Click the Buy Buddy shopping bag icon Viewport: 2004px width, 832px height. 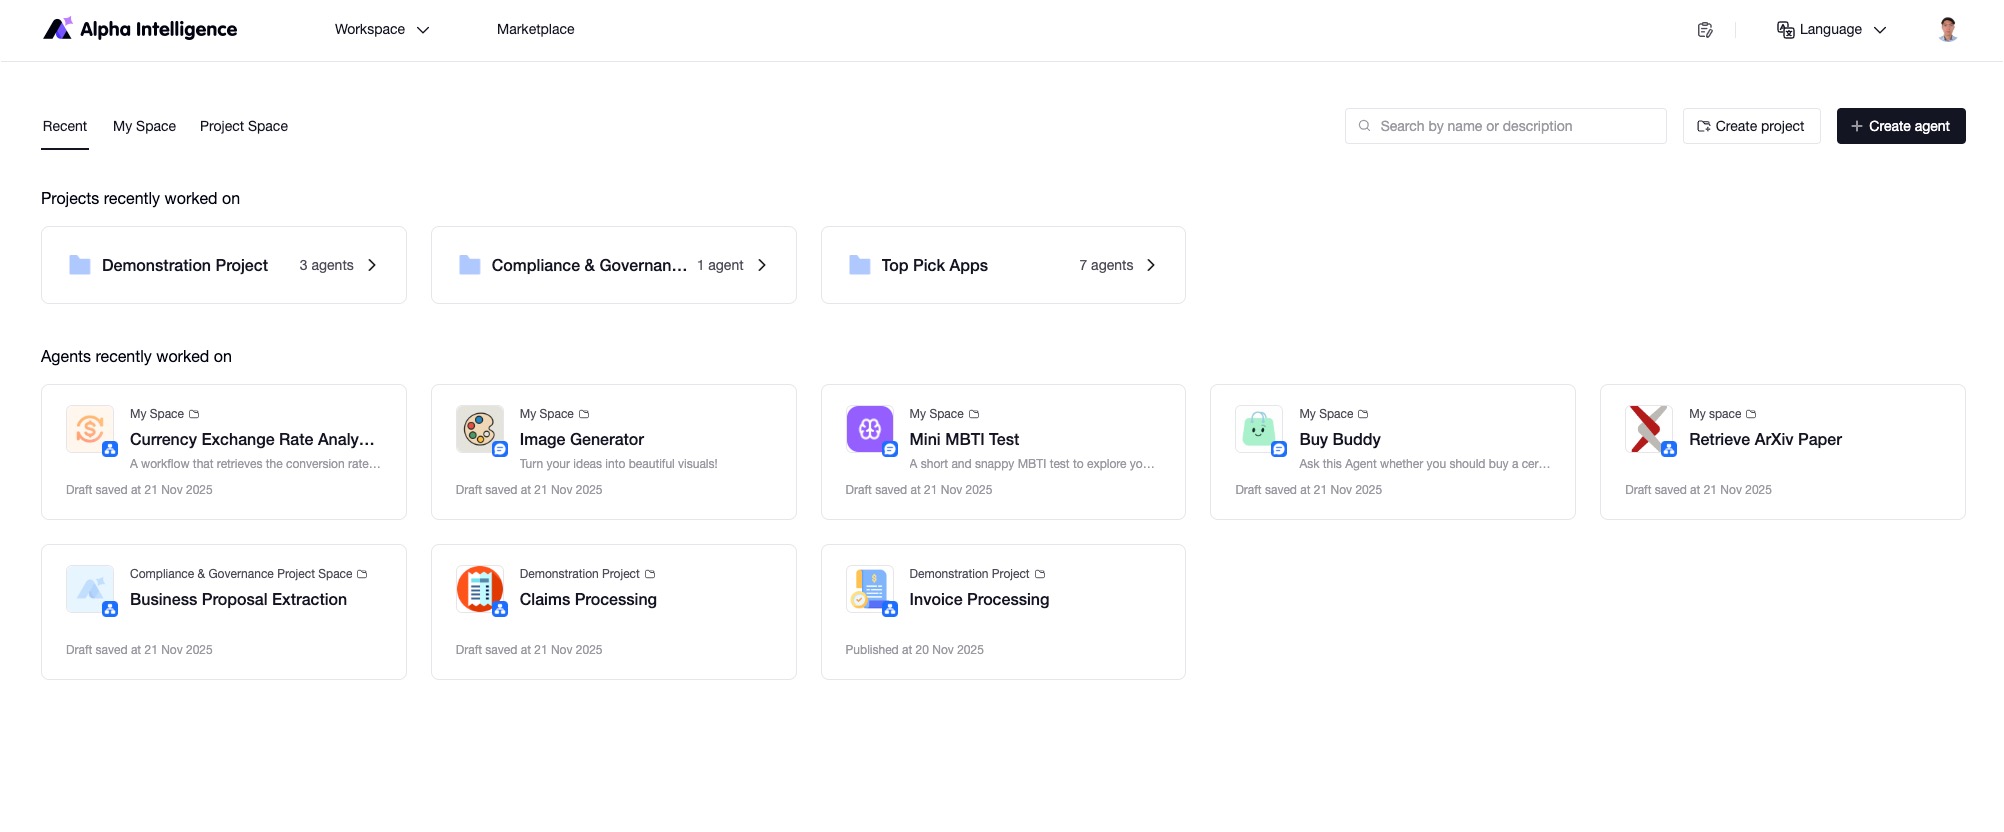coord(1259,429)
